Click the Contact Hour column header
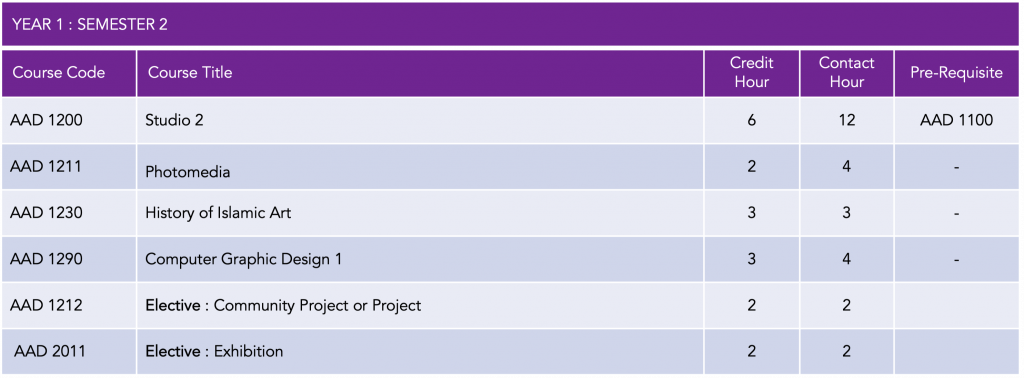 pos(846,72)
